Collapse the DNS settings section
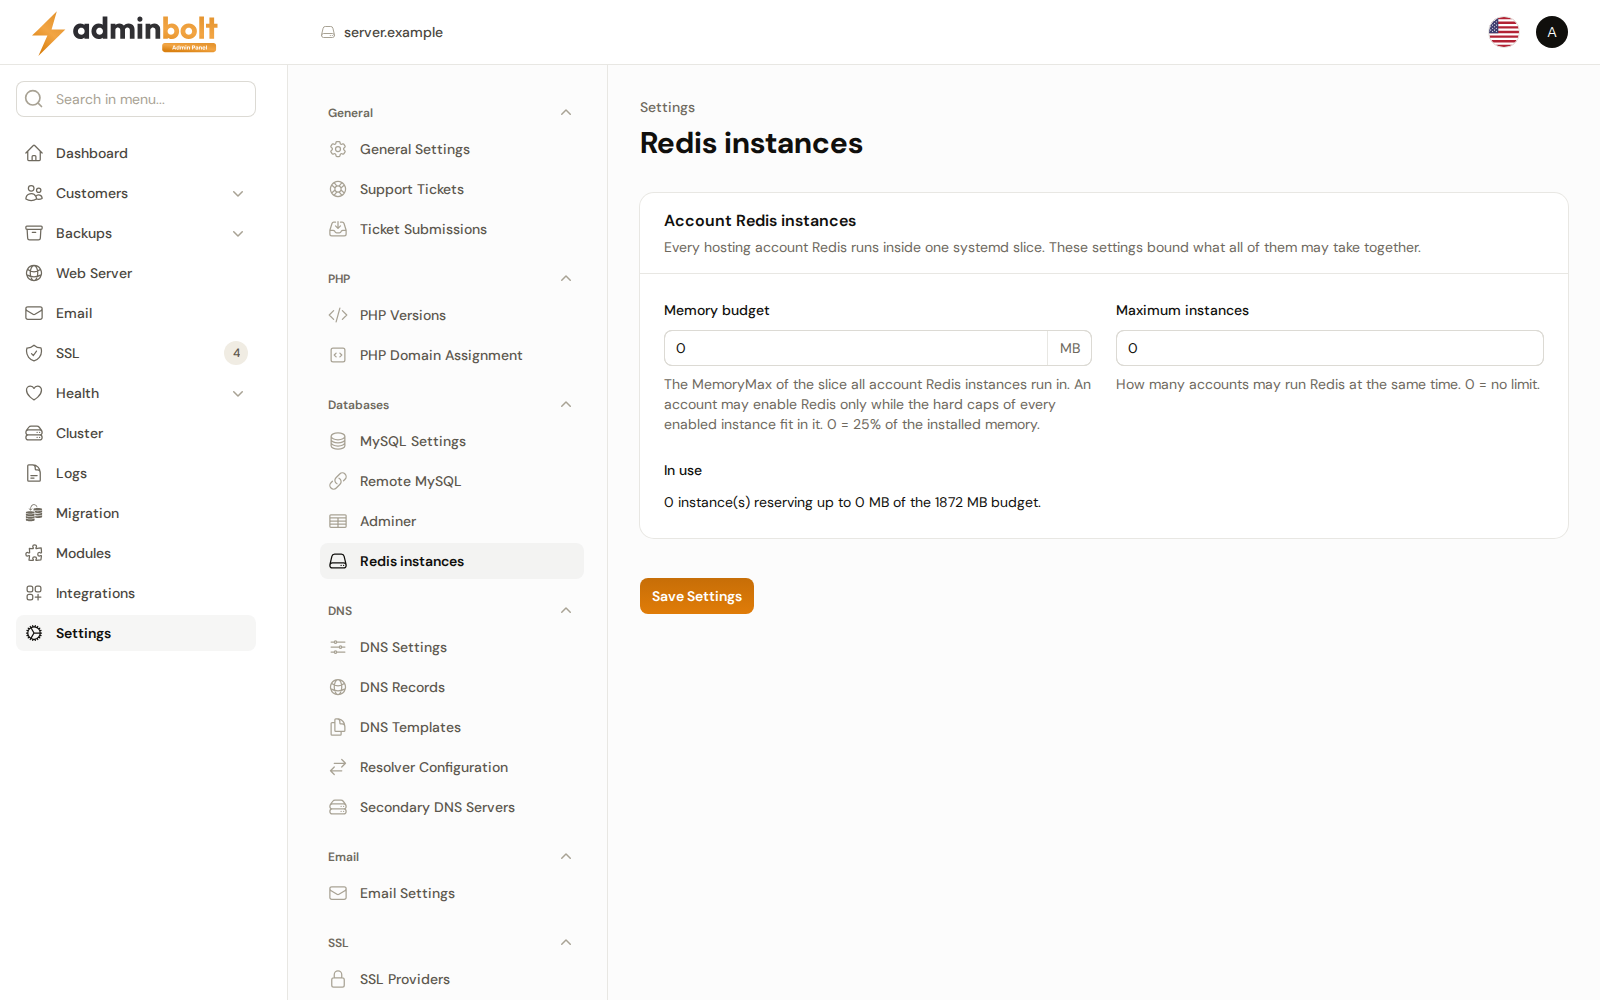This screenshot has height=1000, width=1600. 566,610
